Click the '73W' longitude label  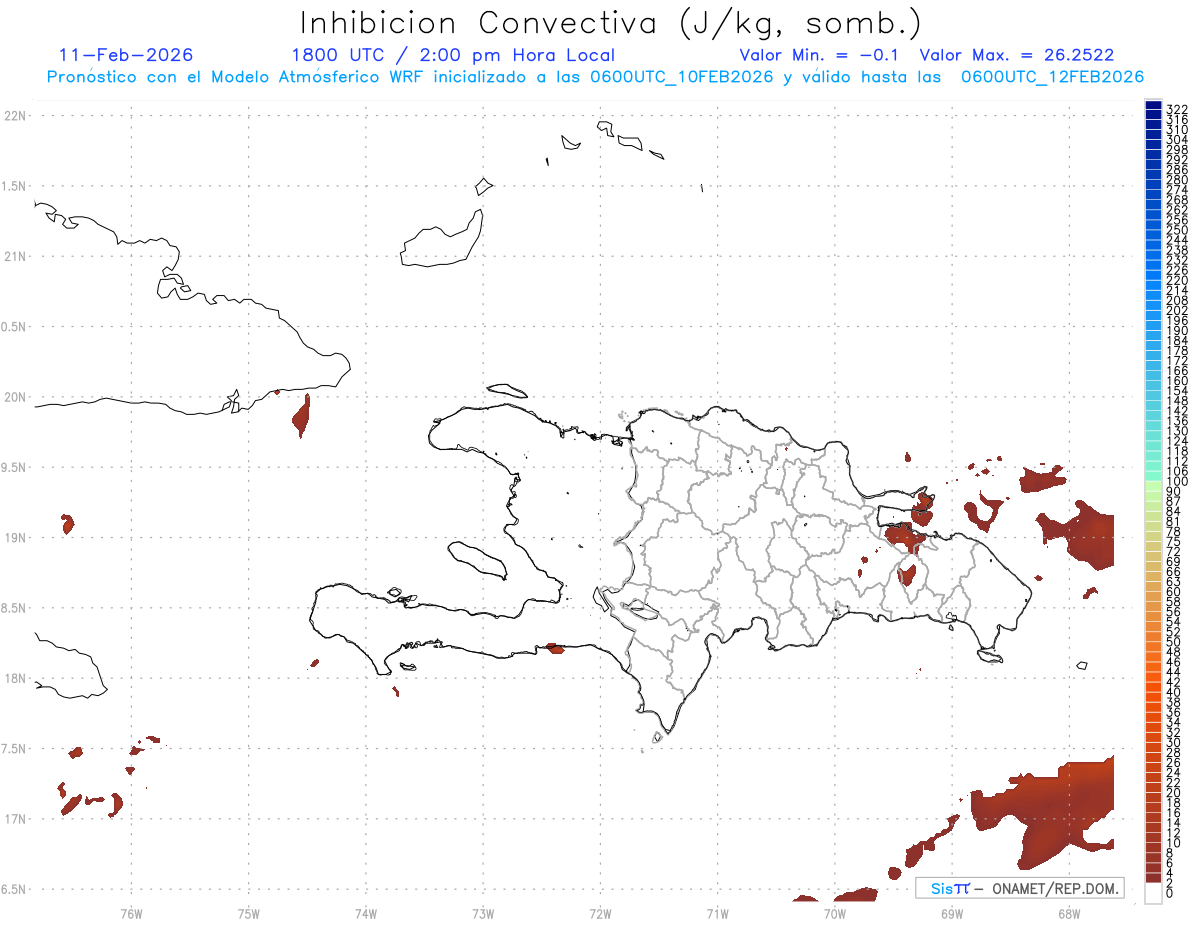pyautogui.click(x=482, y=913)
